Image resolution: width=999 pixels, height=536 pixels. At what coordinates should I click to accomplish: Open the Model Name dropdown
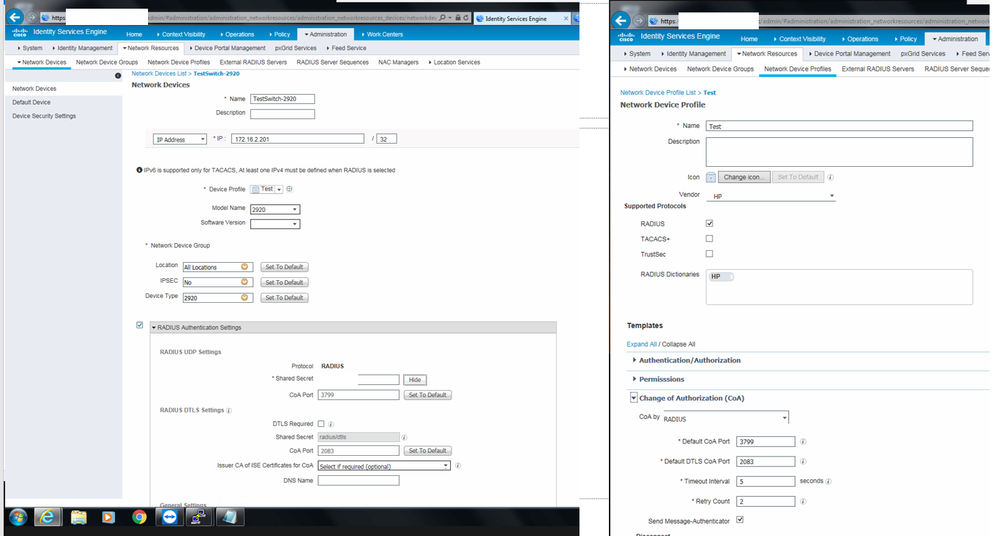coord(275,209)
